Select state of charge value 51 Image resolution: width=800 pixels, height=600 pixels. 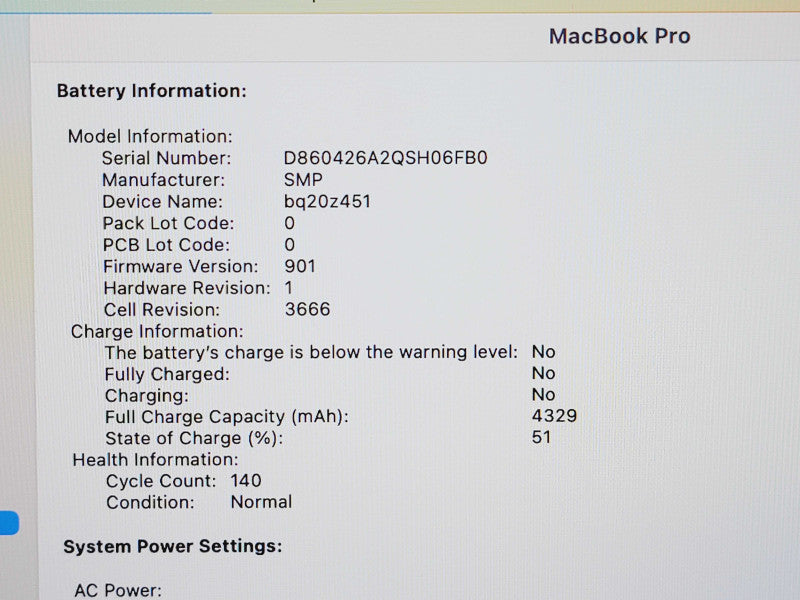[541, 437]
